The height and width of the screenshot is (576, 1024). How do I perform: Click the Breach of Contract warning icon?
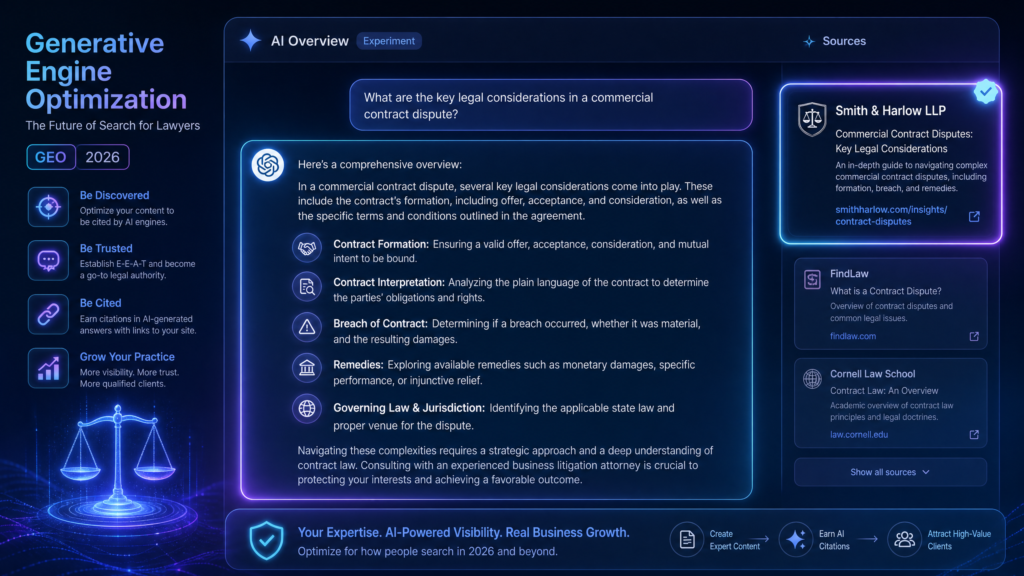pos(307,327)
